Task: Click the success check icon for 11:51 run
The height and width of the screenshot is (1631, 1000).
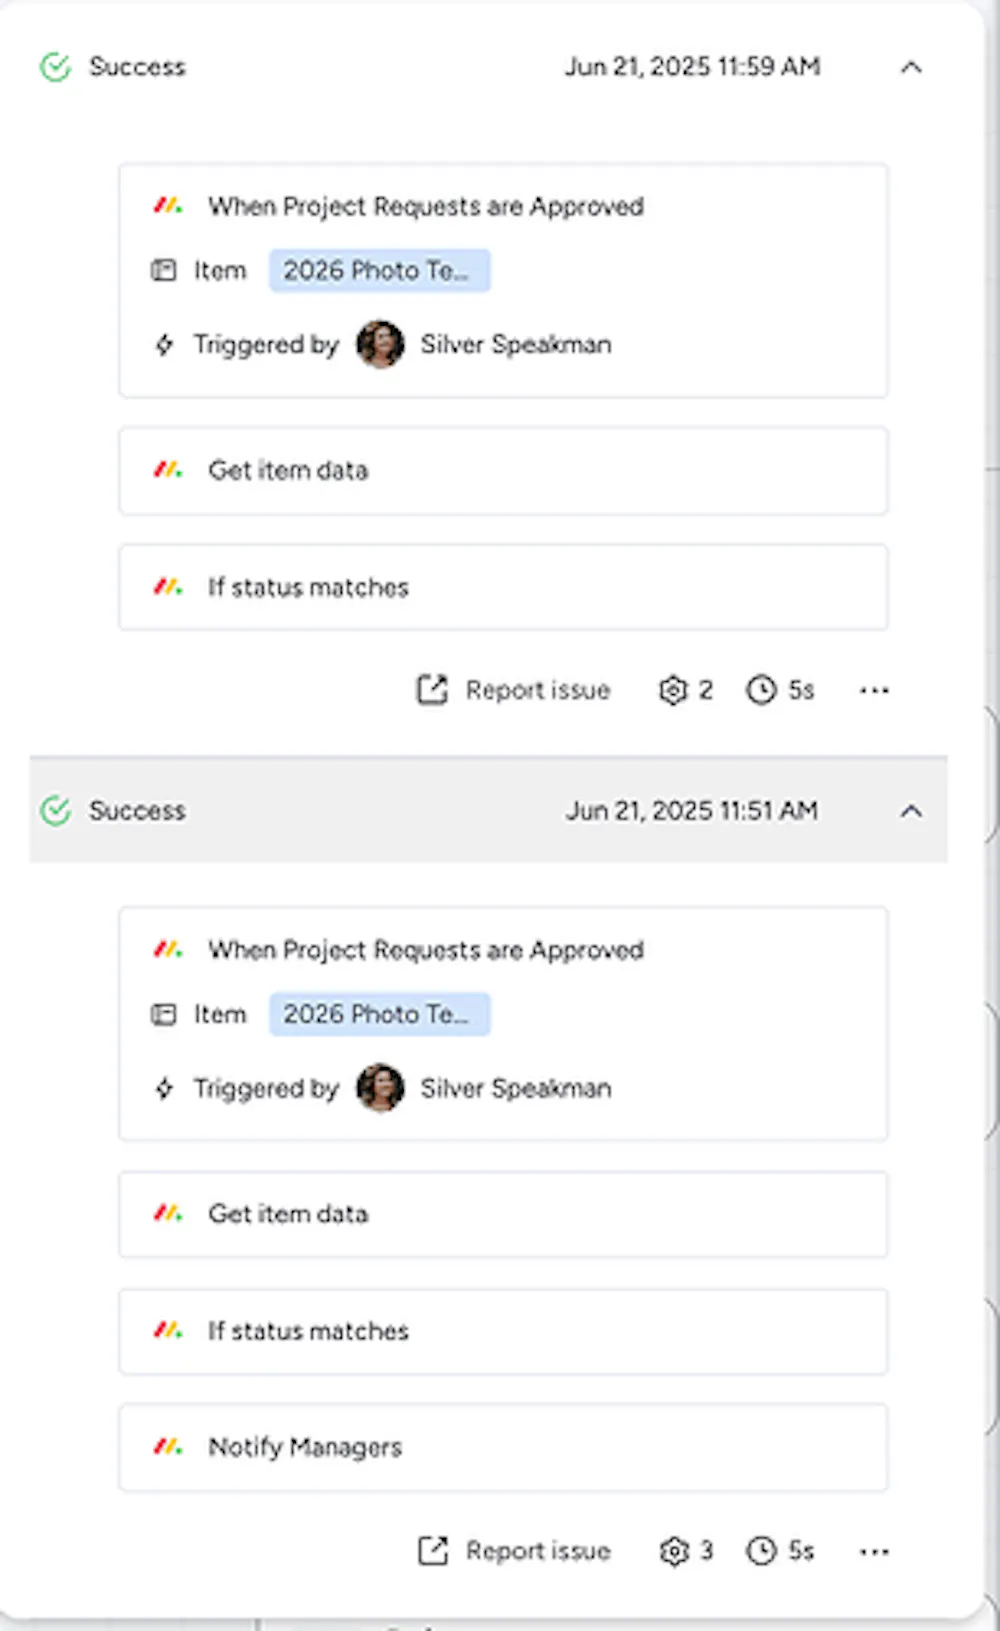Action: coord(56,811)
